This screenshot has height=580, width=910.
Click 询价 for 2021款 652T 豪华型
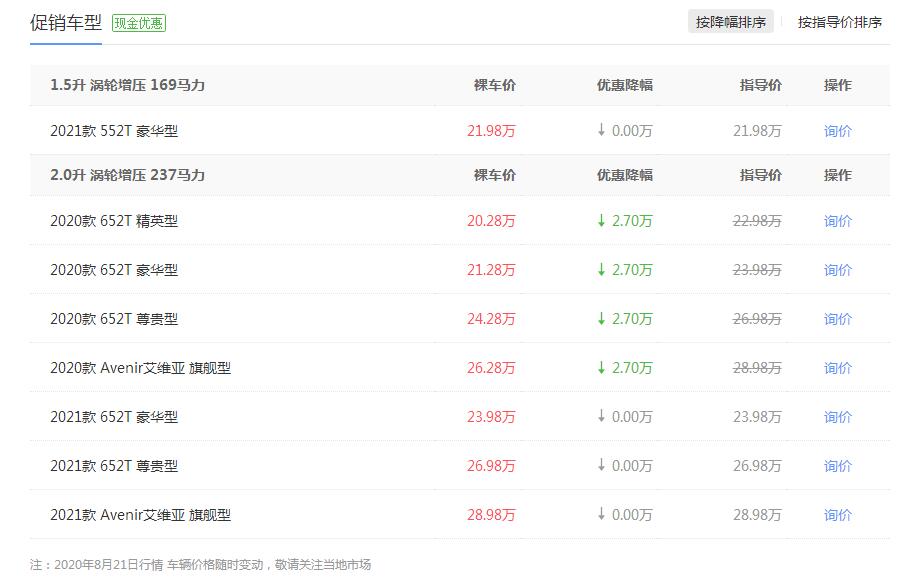pos(837,417)
